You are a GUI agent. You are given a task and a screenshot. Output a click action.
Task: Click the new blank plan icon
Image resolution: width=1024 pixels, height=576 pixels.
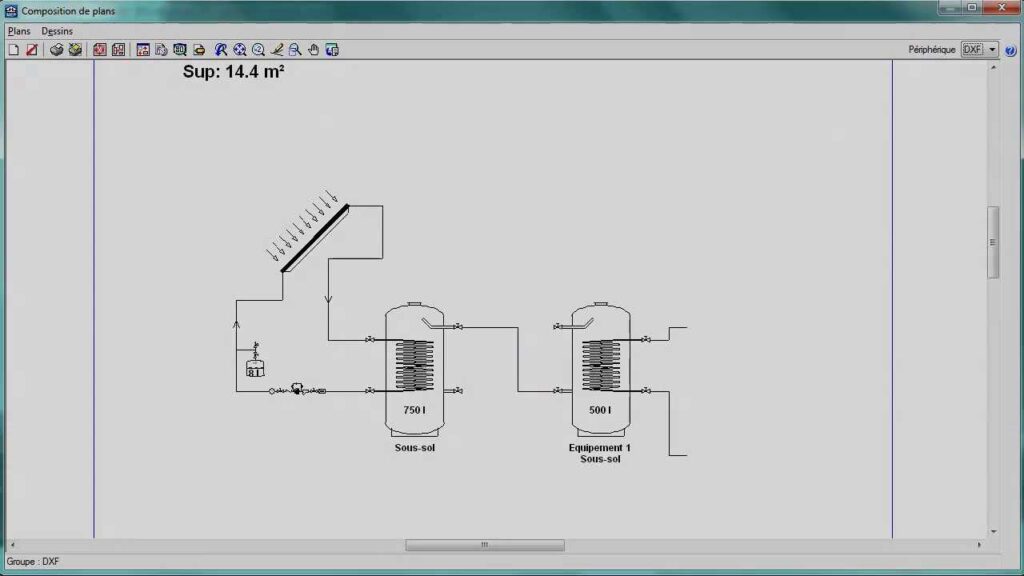pyautogui.click(x=14, y=49)
